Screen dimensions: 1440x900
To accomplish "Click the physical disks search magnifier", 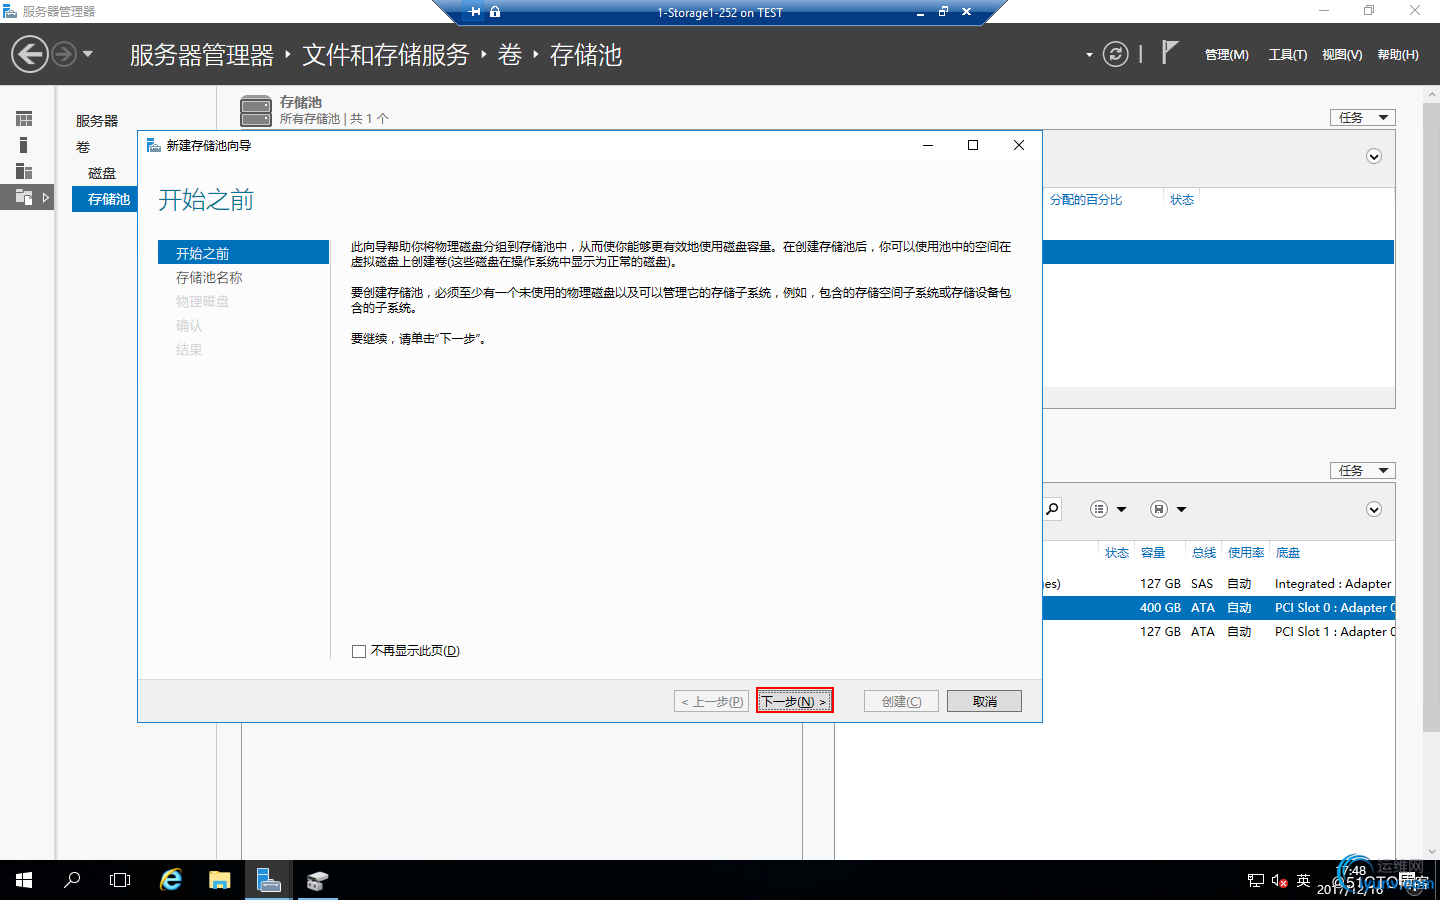I will point(1052,509).
